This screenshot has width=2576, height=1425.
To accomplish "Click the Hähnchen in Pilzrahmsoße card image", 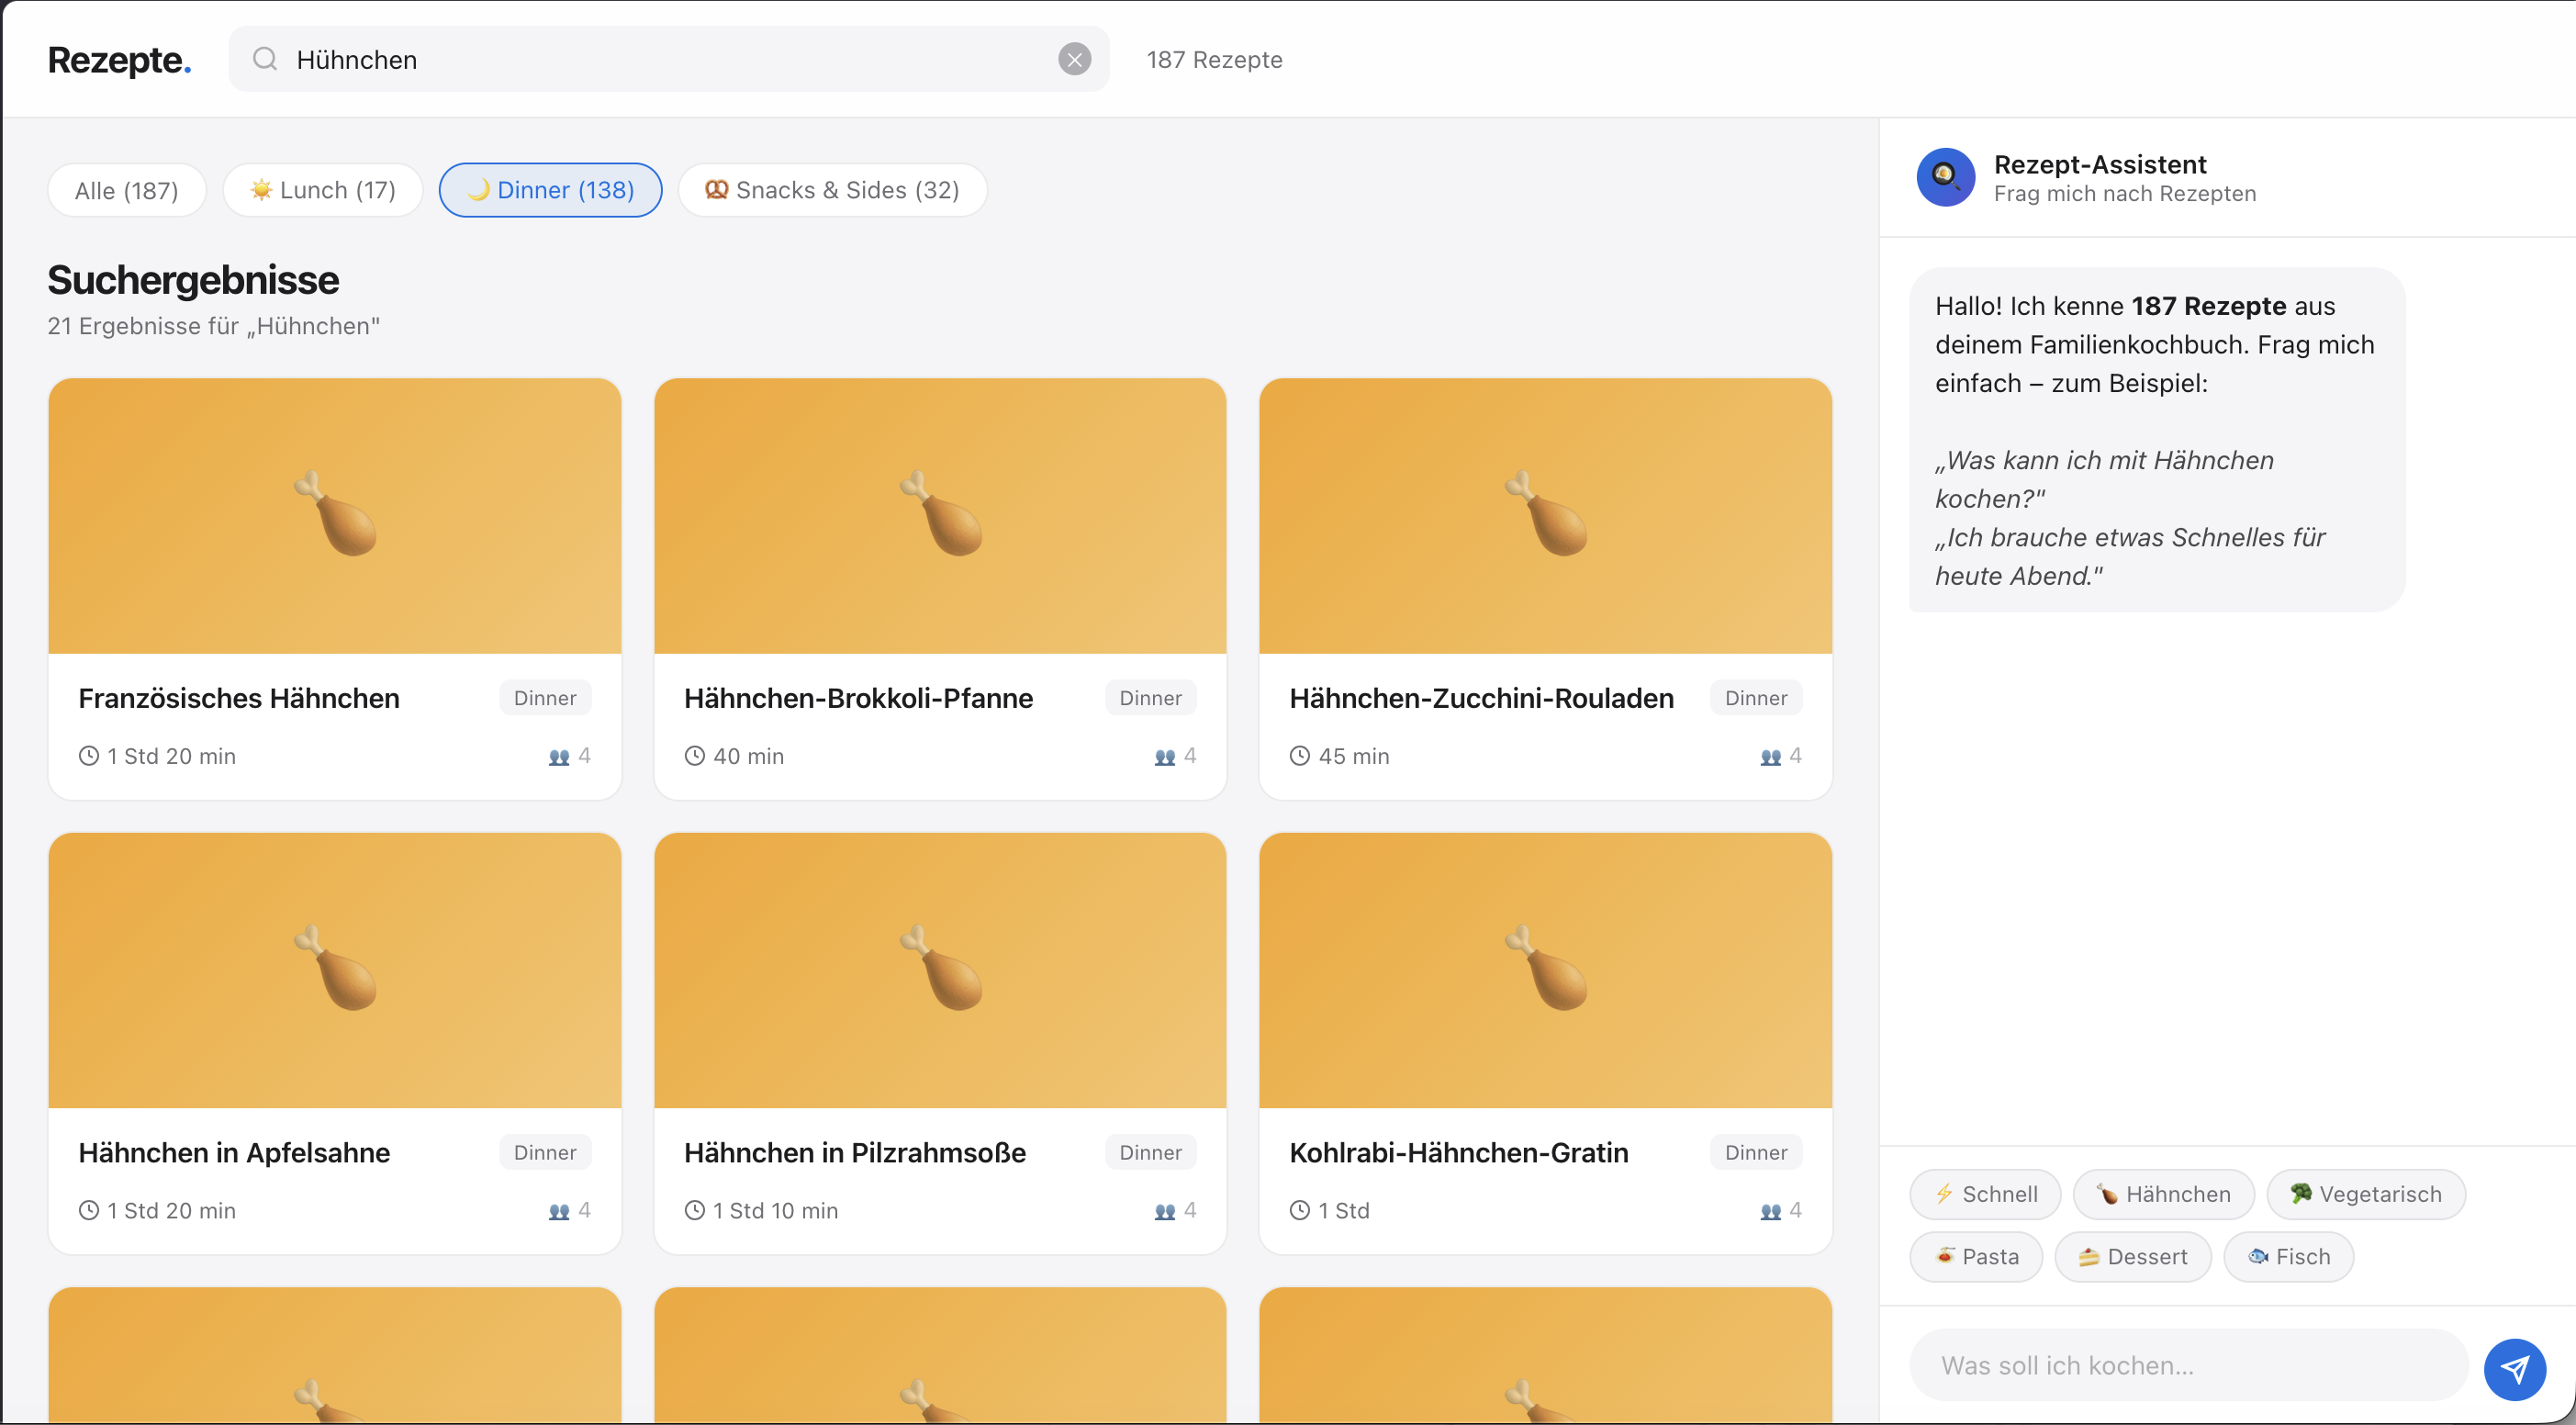I will (940, 971).
